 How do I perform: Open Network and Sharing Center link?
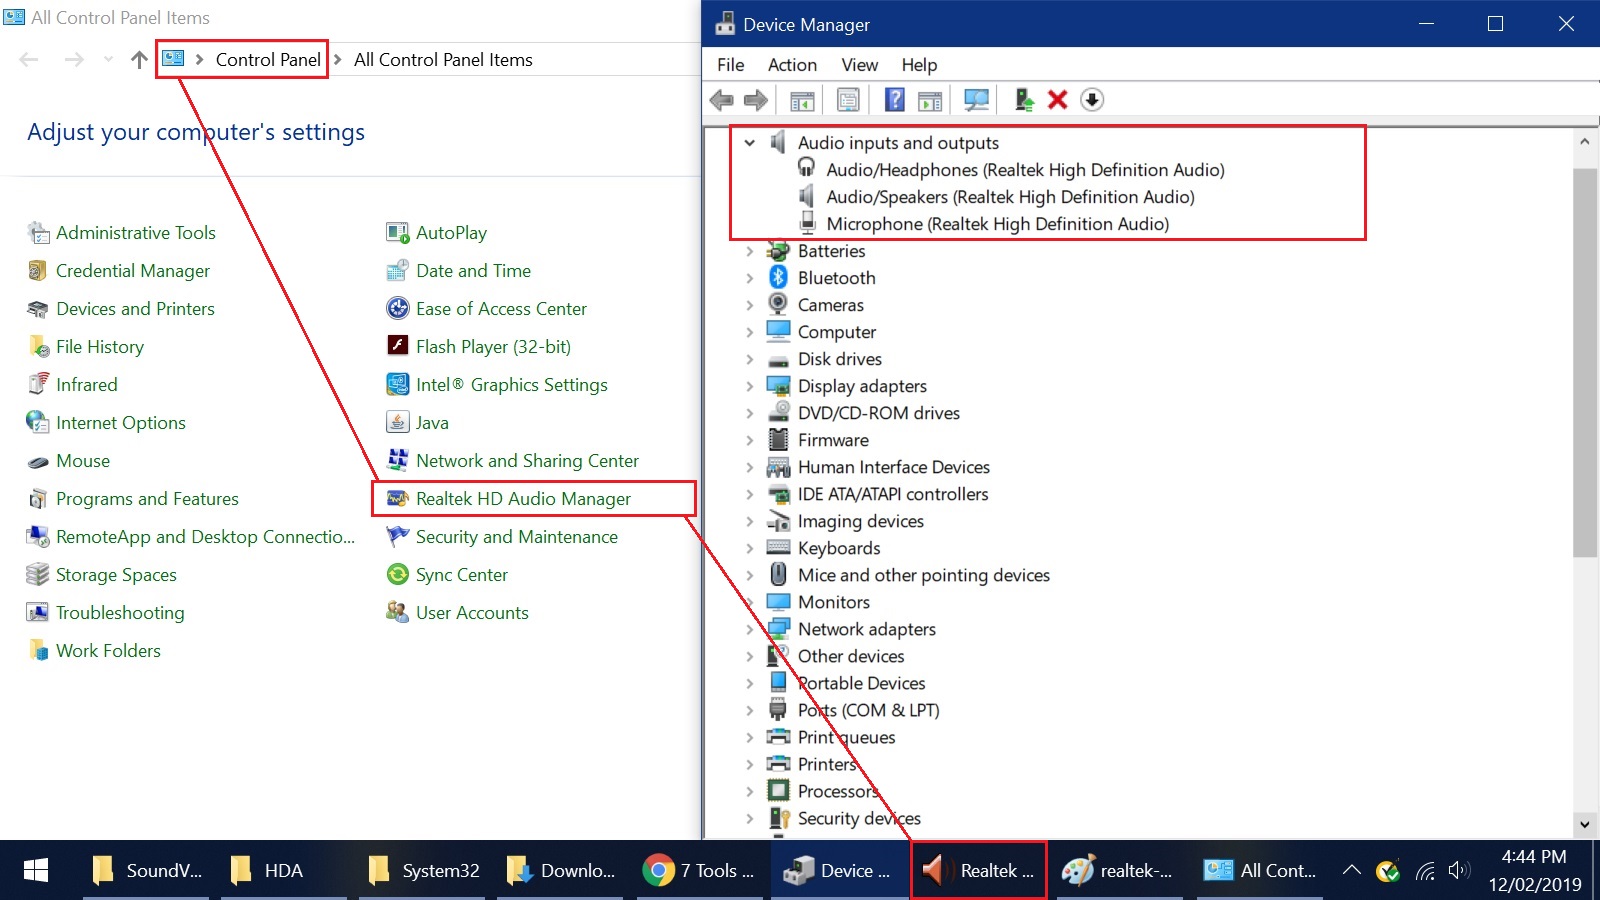click(527, 461)
